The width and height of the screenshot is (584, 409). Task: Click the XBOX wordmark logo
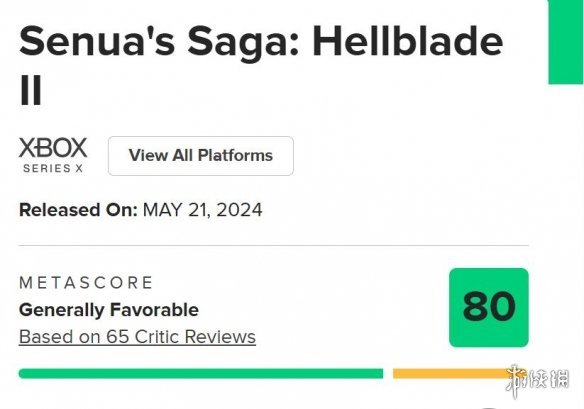(53, 148)
